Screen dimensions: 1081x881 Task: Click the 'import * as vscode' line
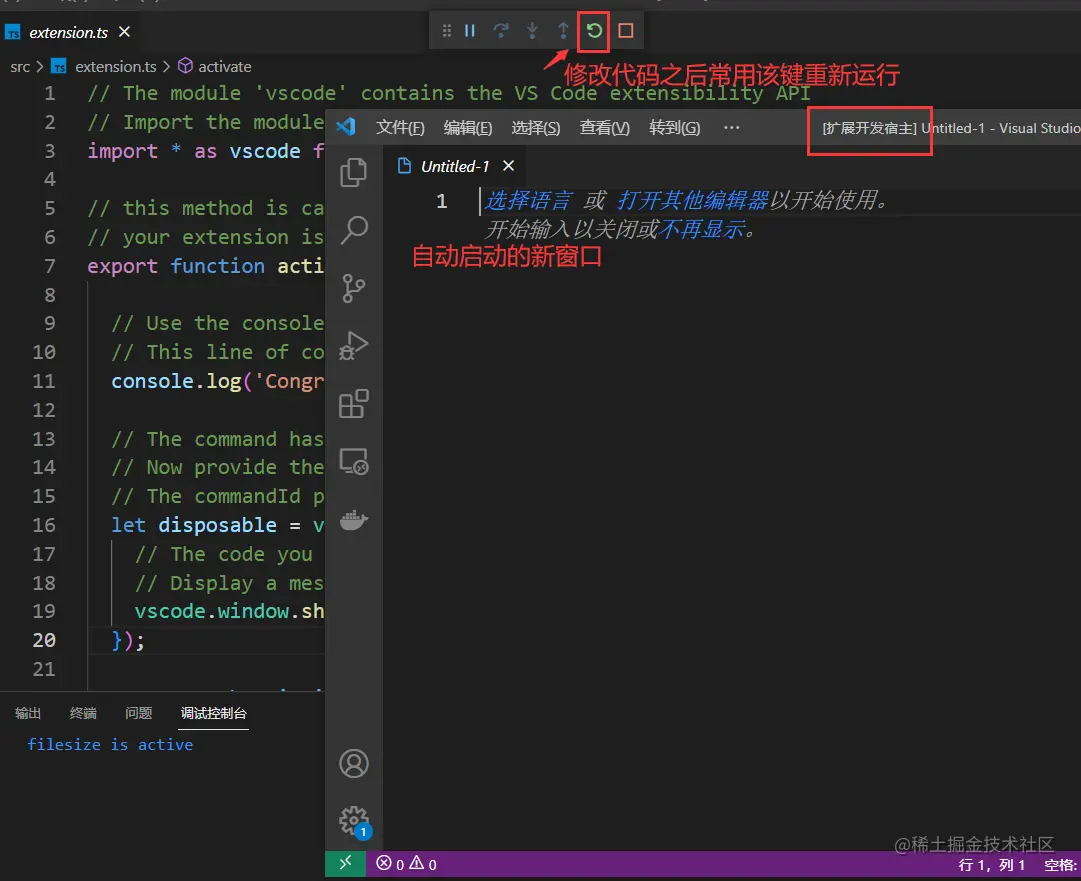pyautogui.click(x=205, y=151)
